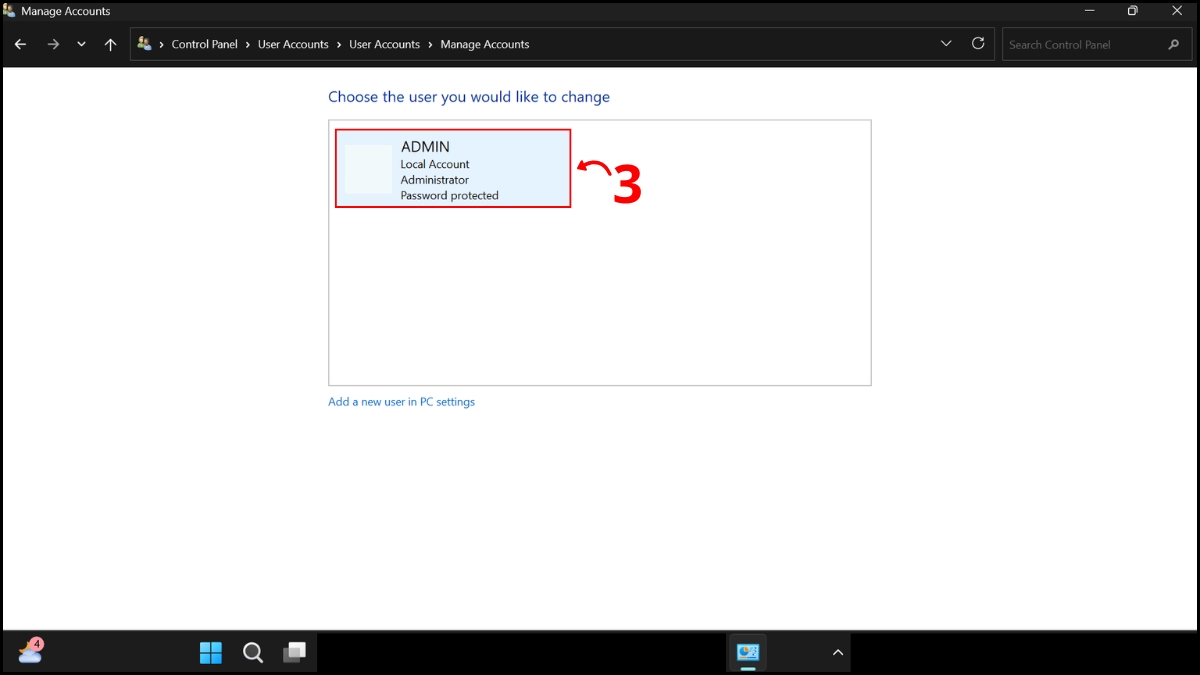Open Add a new user in PC settings

[401, 401]
